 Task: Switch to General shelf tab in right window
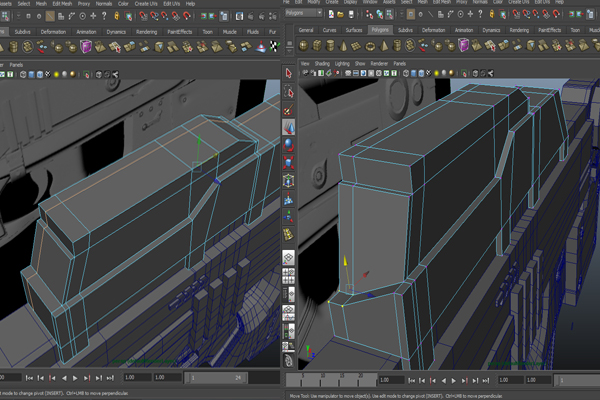pos(306,30)
